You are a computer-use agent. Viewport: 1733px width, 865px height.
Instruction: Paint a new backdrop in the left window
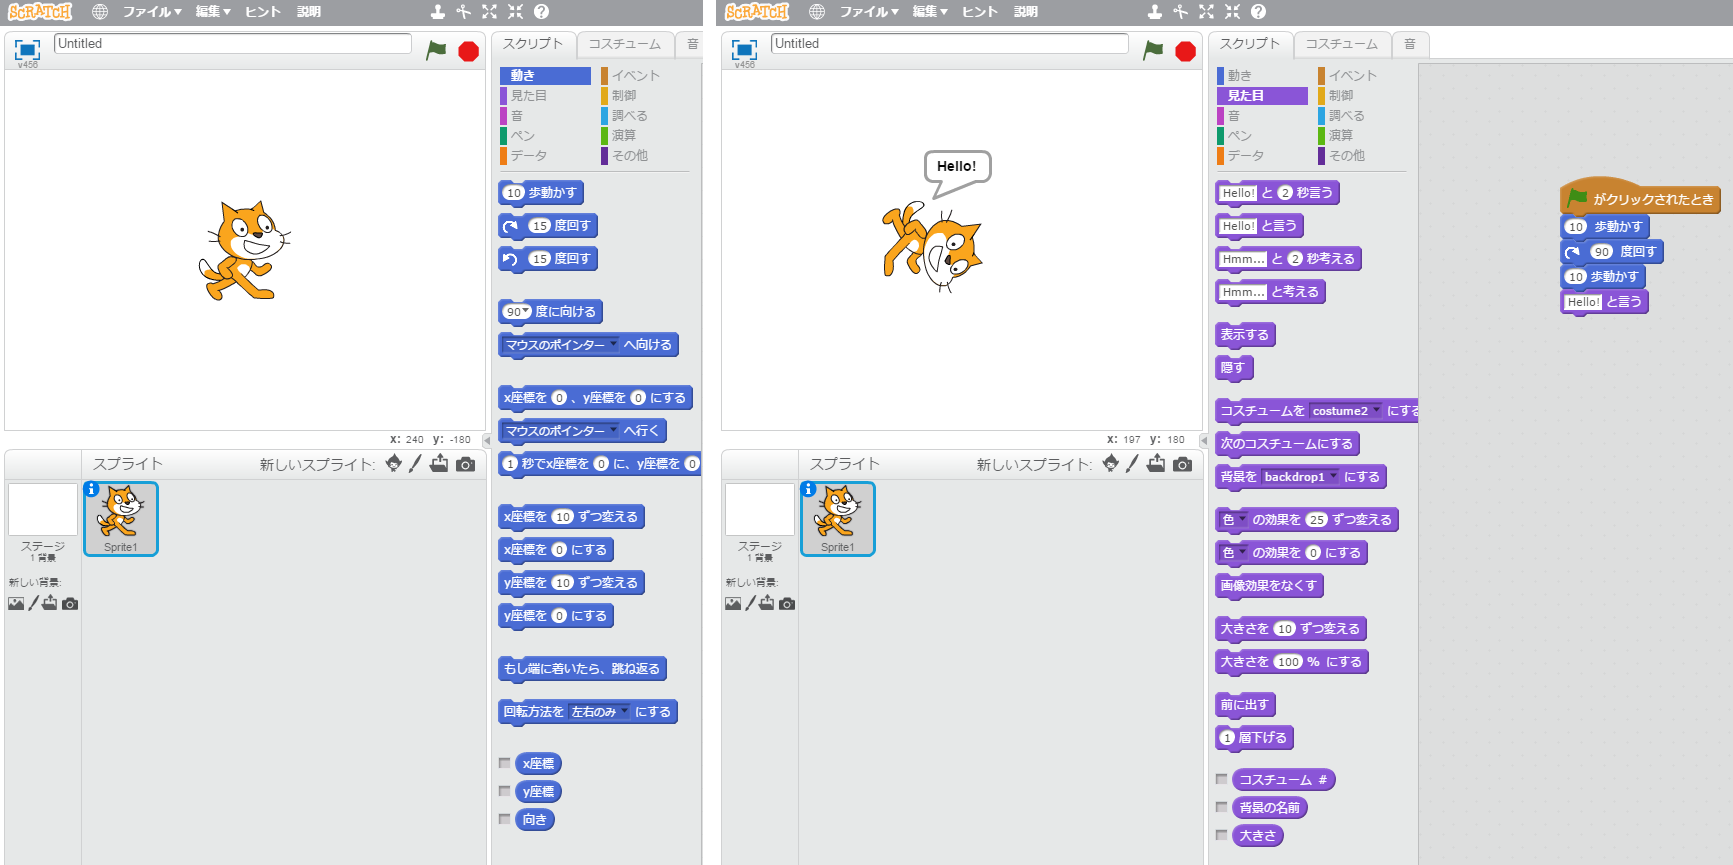[33, 603]
